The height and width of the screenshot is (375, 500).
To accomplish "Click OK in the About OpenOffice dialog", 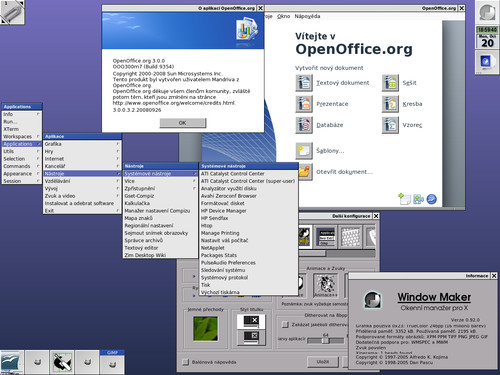I will point(183,123).
